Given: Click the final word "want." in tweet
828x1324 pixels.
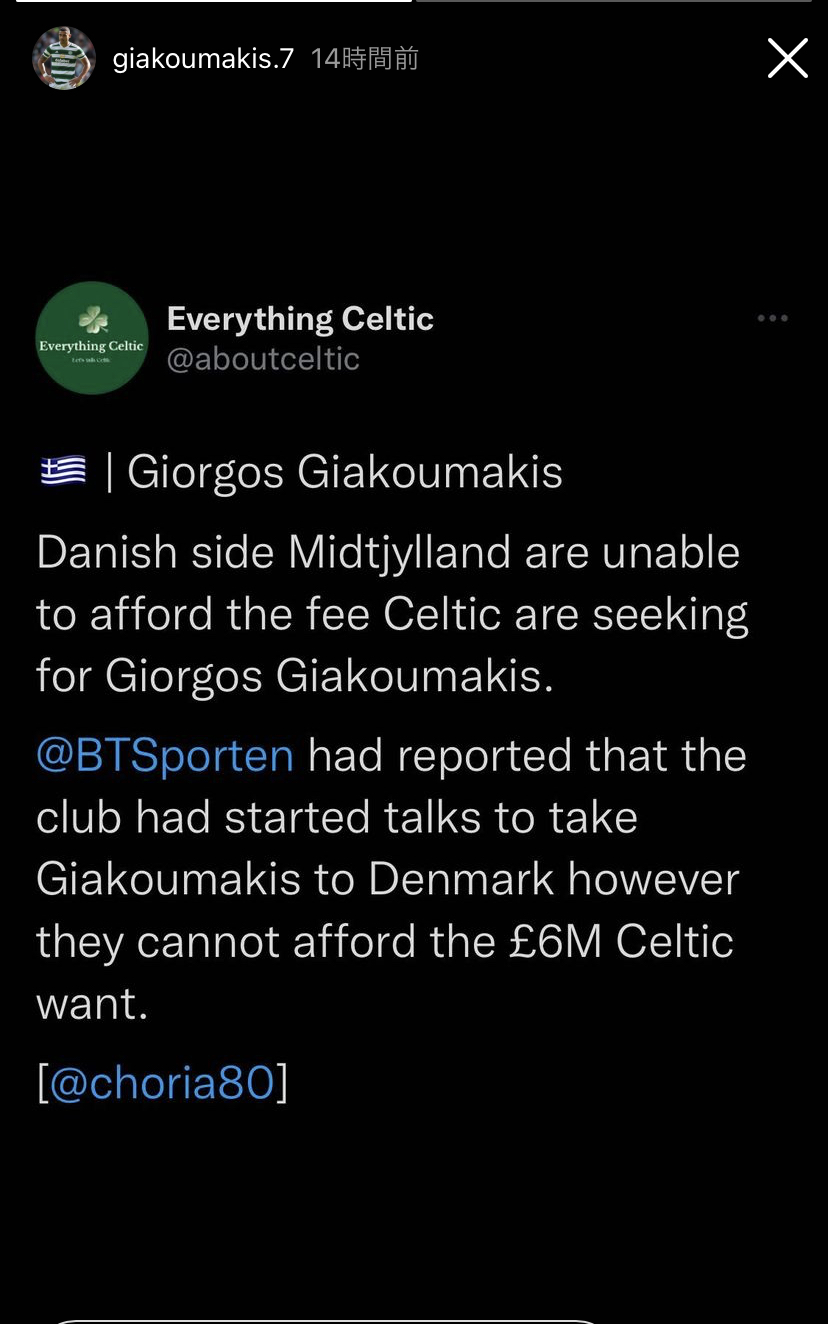Looking at the screenshot, I should (92, 1003).
